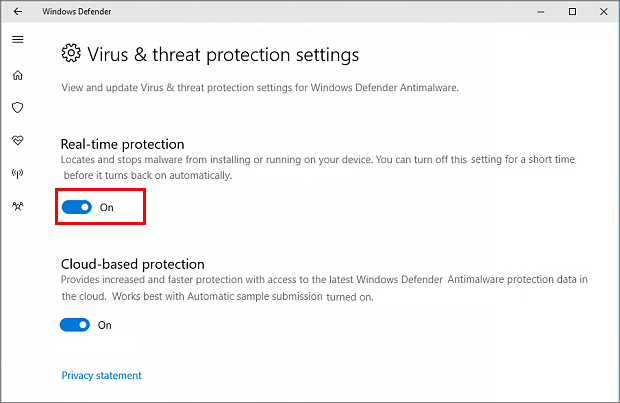Click the Virus & threat protection settings title

click(223, 54)
